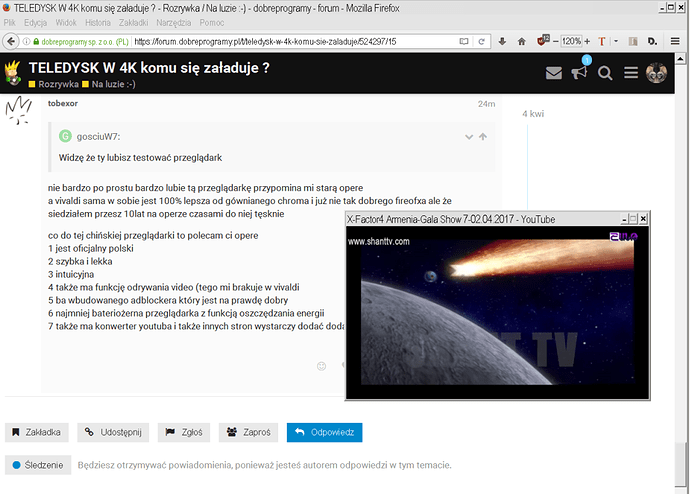This screenshot has height=494, width=690.
Task: Toggle the Zakładka bookmark for this topic
Action: [36, 432]
